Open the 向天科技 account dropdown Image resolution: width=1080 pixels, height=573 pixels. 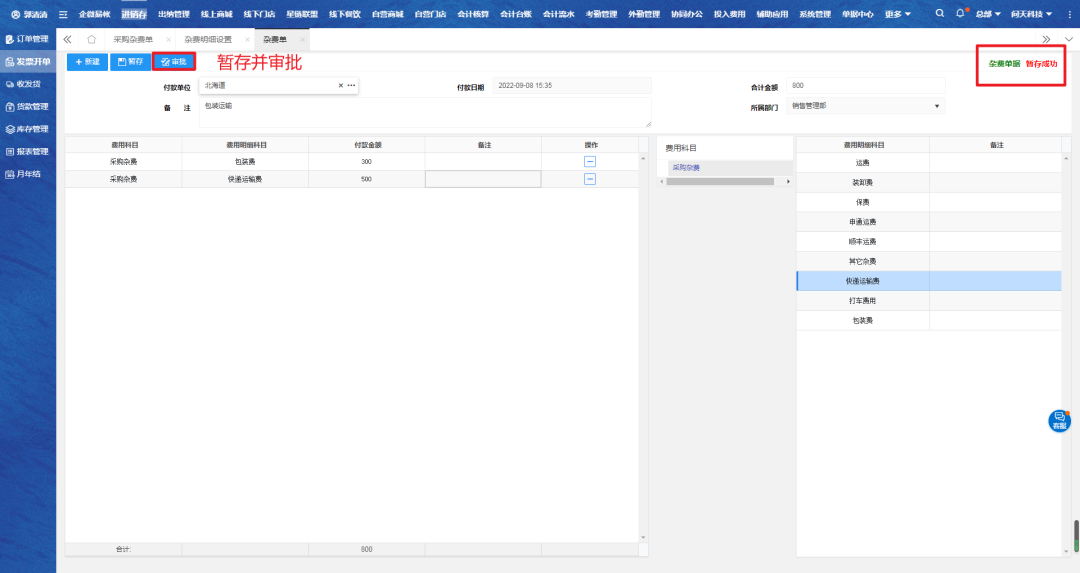[x=1031, y=14]
